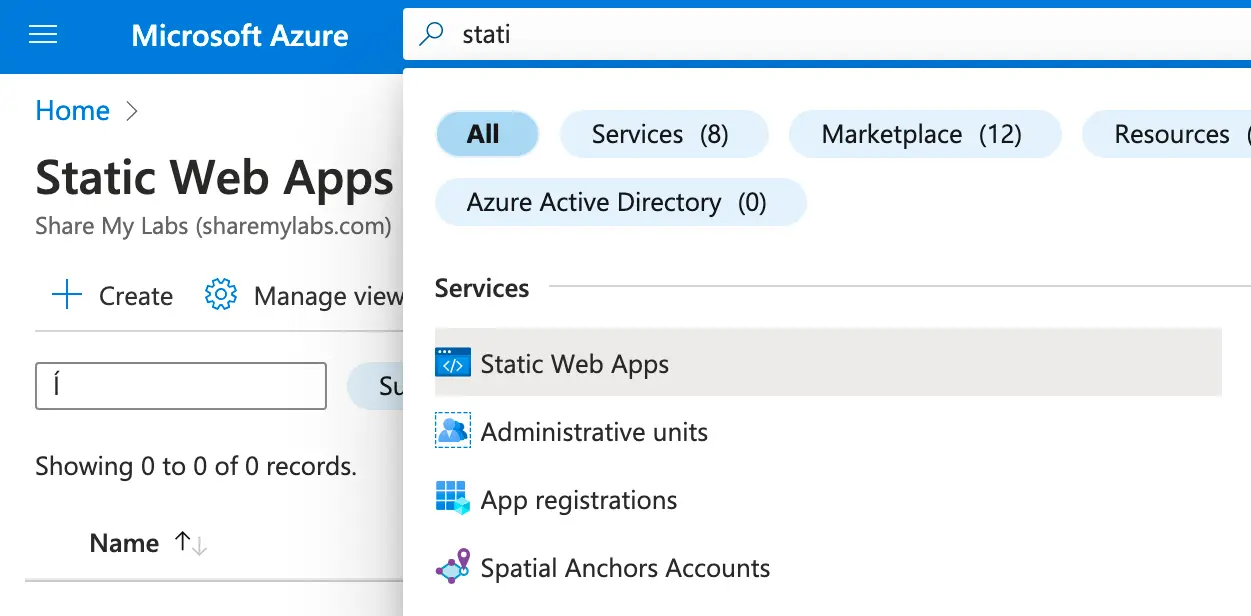Click the plus icon beside Create

coord(66,296)
